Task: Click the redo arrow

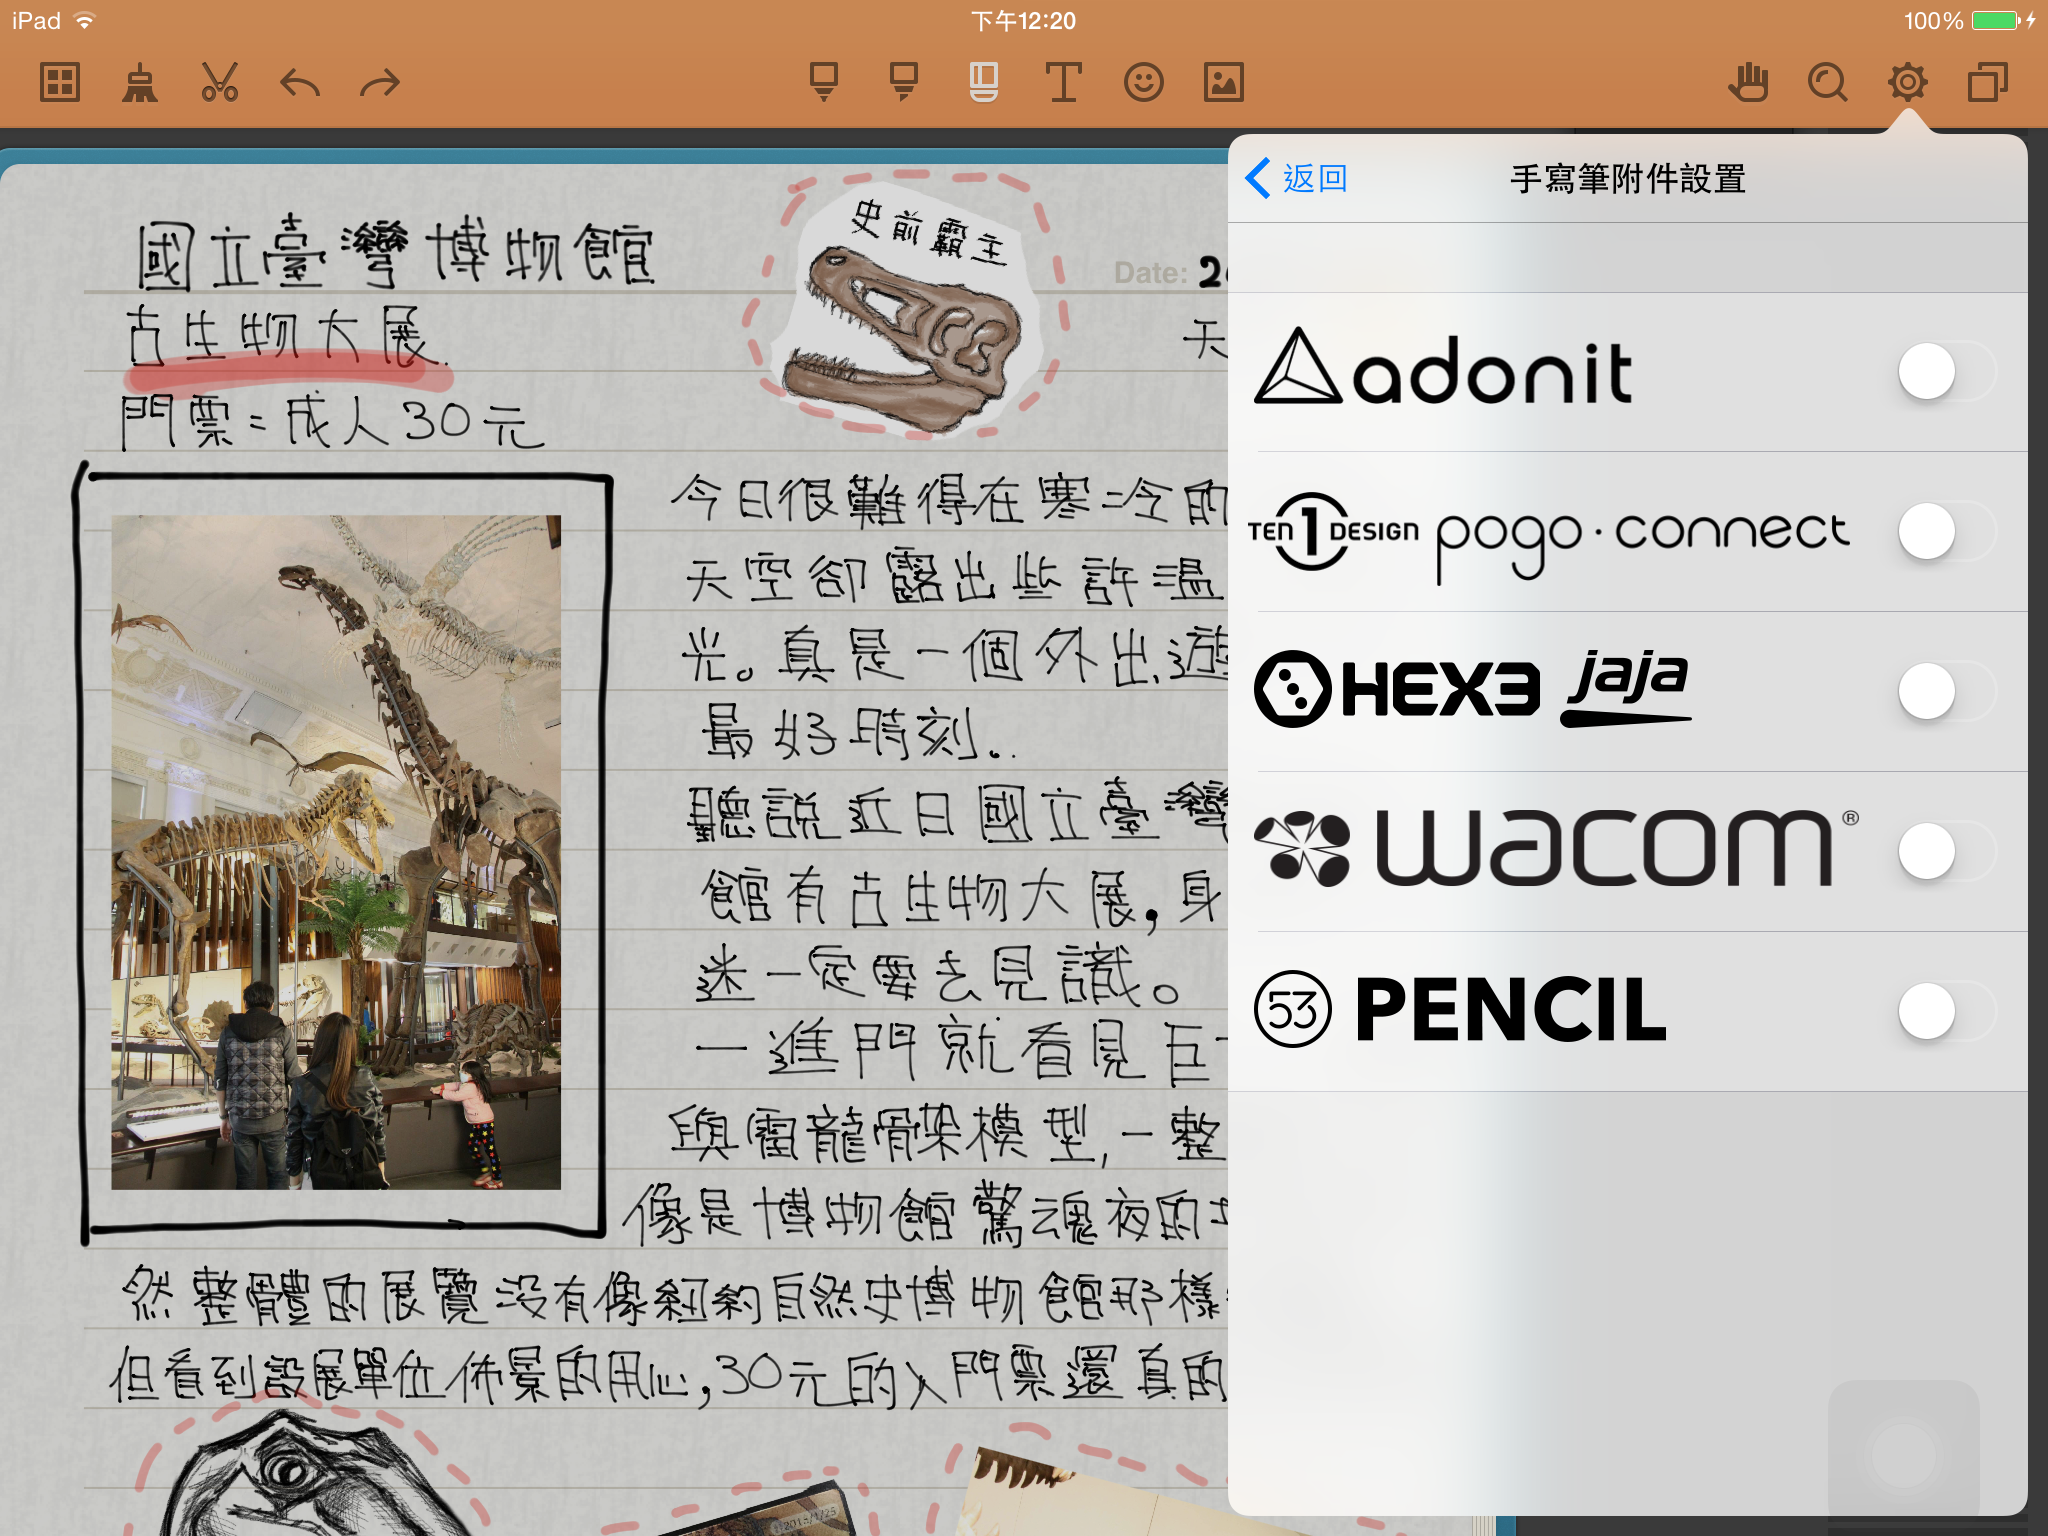Action: coord(380,82)
